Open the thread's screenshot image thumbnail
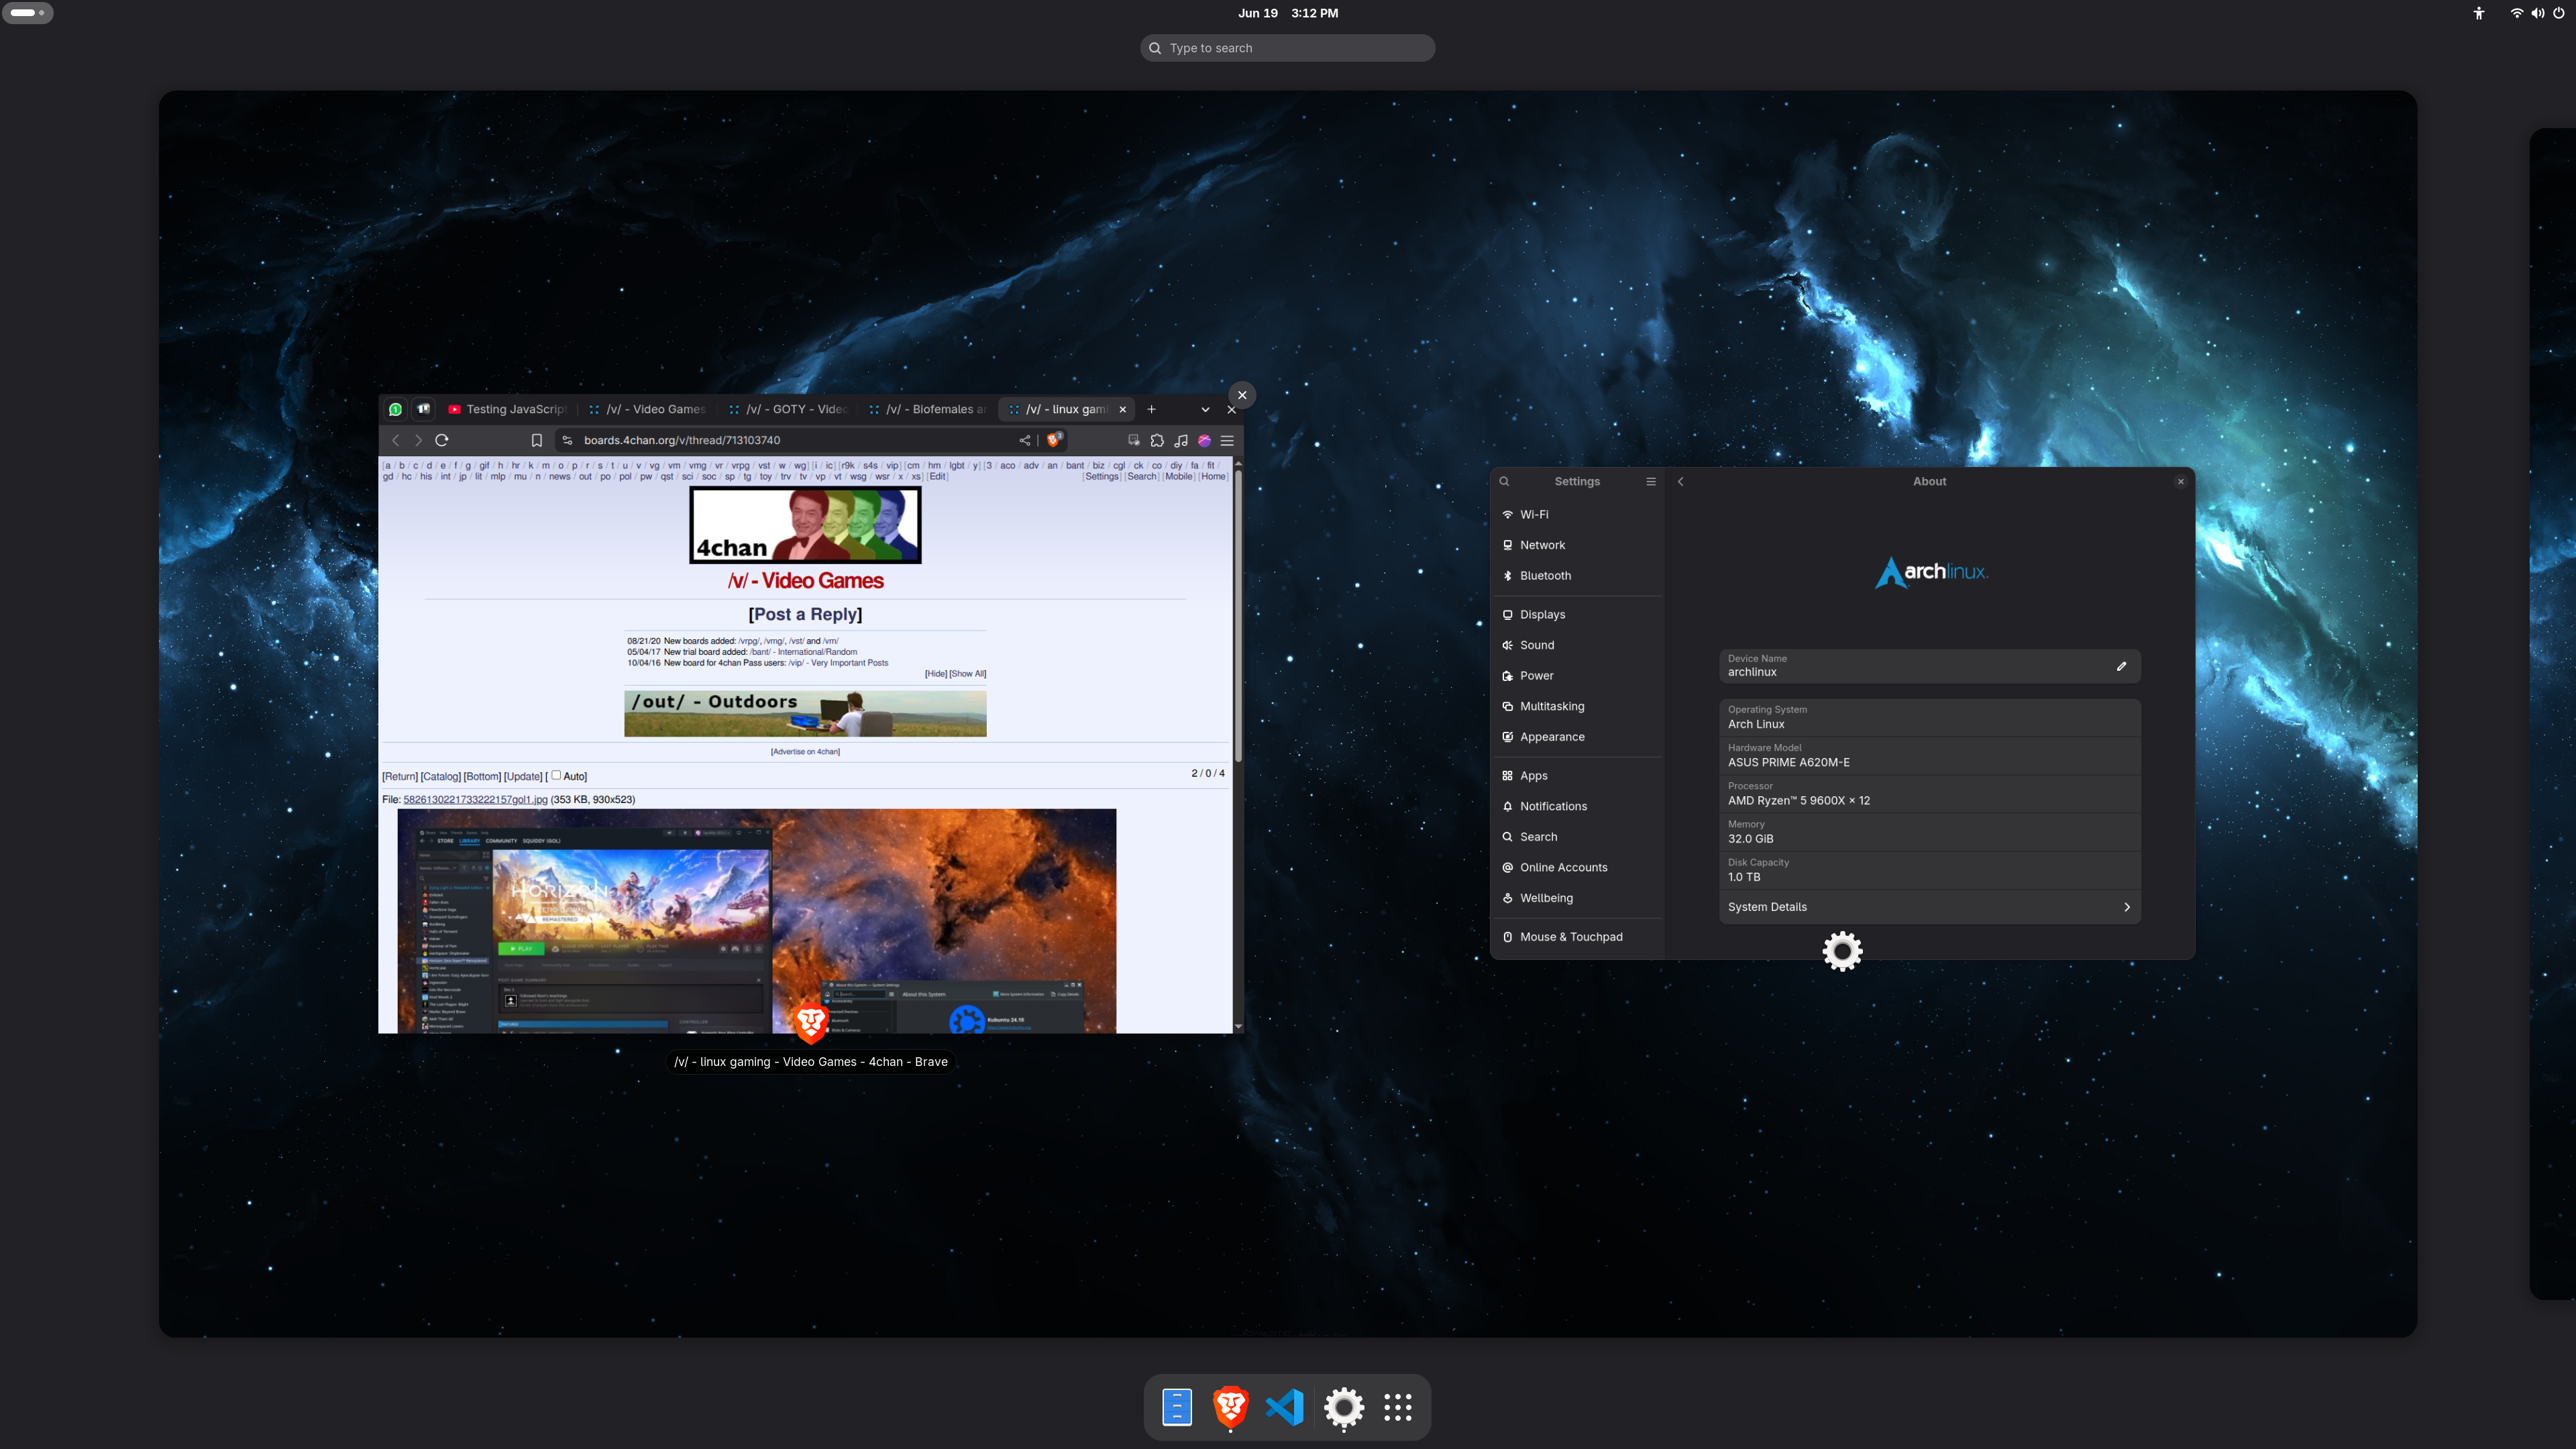The width and height of the screenshot is (2576, 1449). pos(757,921)
